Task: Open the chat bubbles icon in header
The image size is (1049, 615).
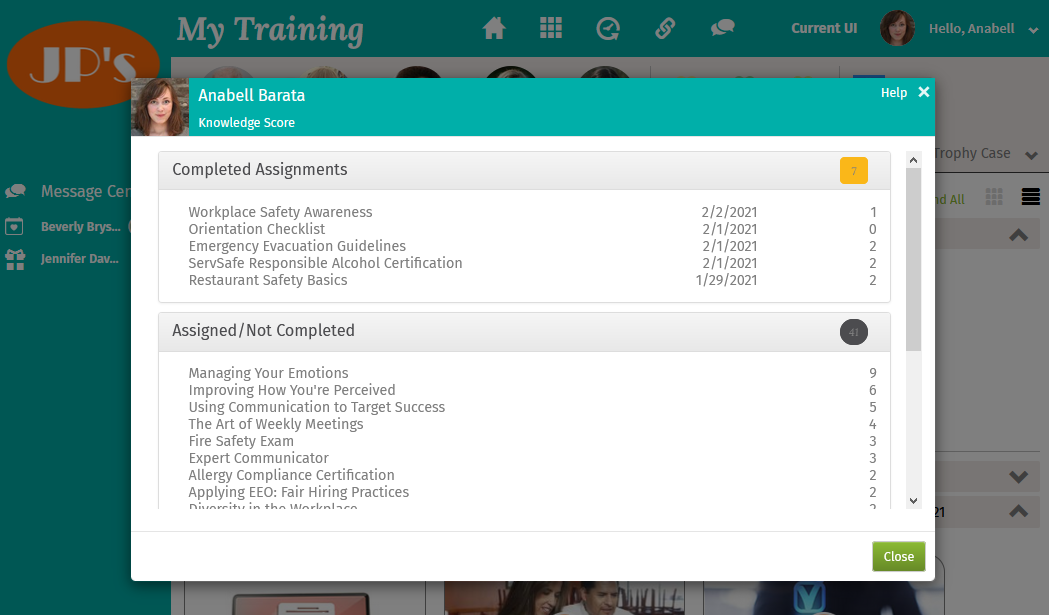Action: (x=722, y=28)
